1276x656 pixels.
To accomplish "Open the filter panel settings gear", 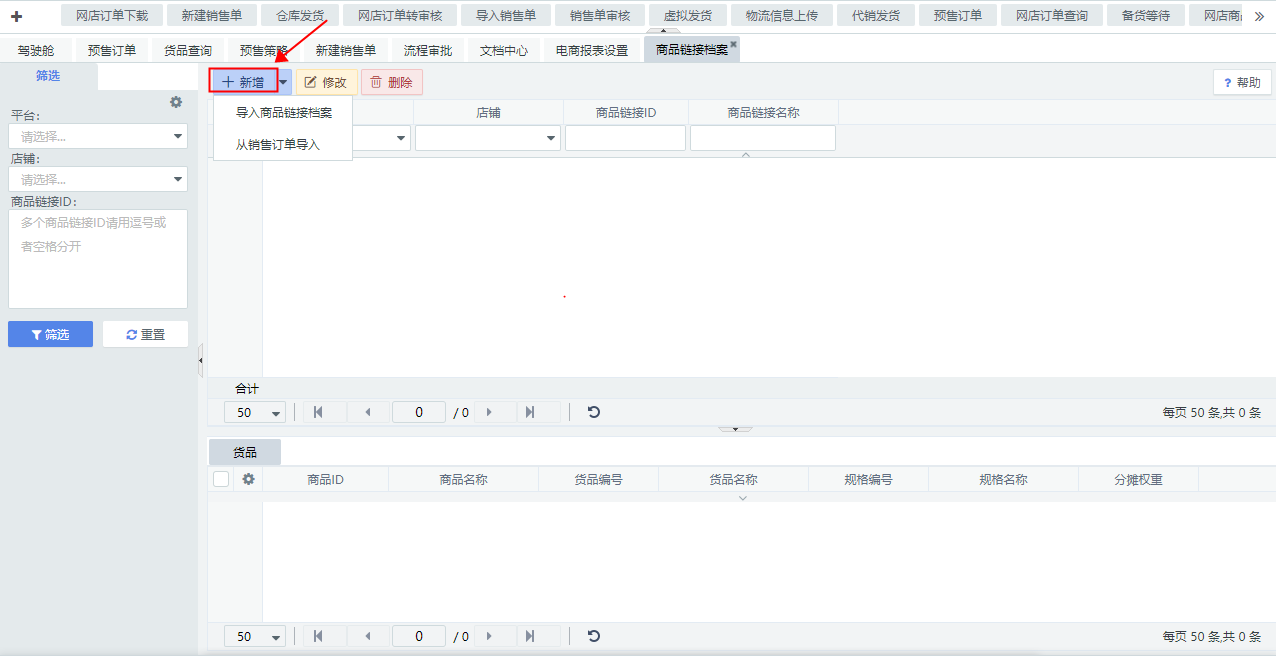I will [176, 102].
